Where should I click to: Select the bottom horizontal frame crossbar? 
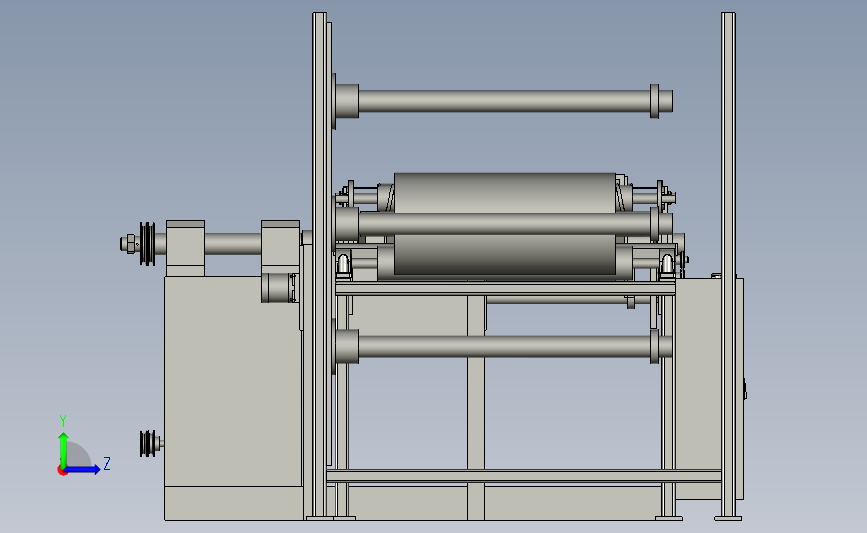pos(524,476)
